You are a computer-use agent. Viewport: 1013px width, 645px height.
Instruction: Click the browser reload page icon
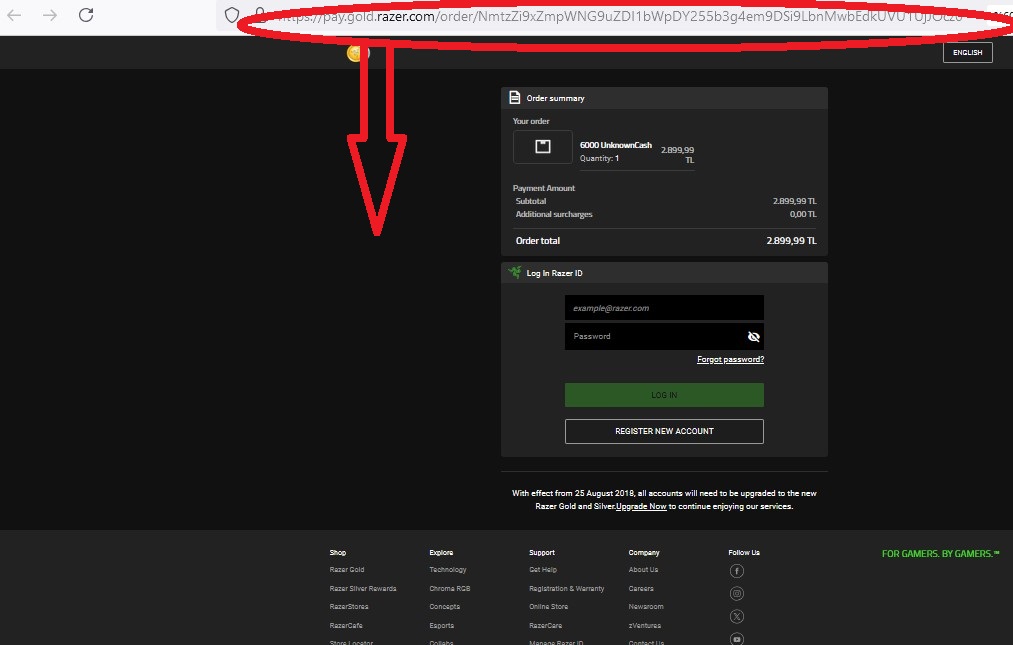pyautogui.click(x=86, y=15)
